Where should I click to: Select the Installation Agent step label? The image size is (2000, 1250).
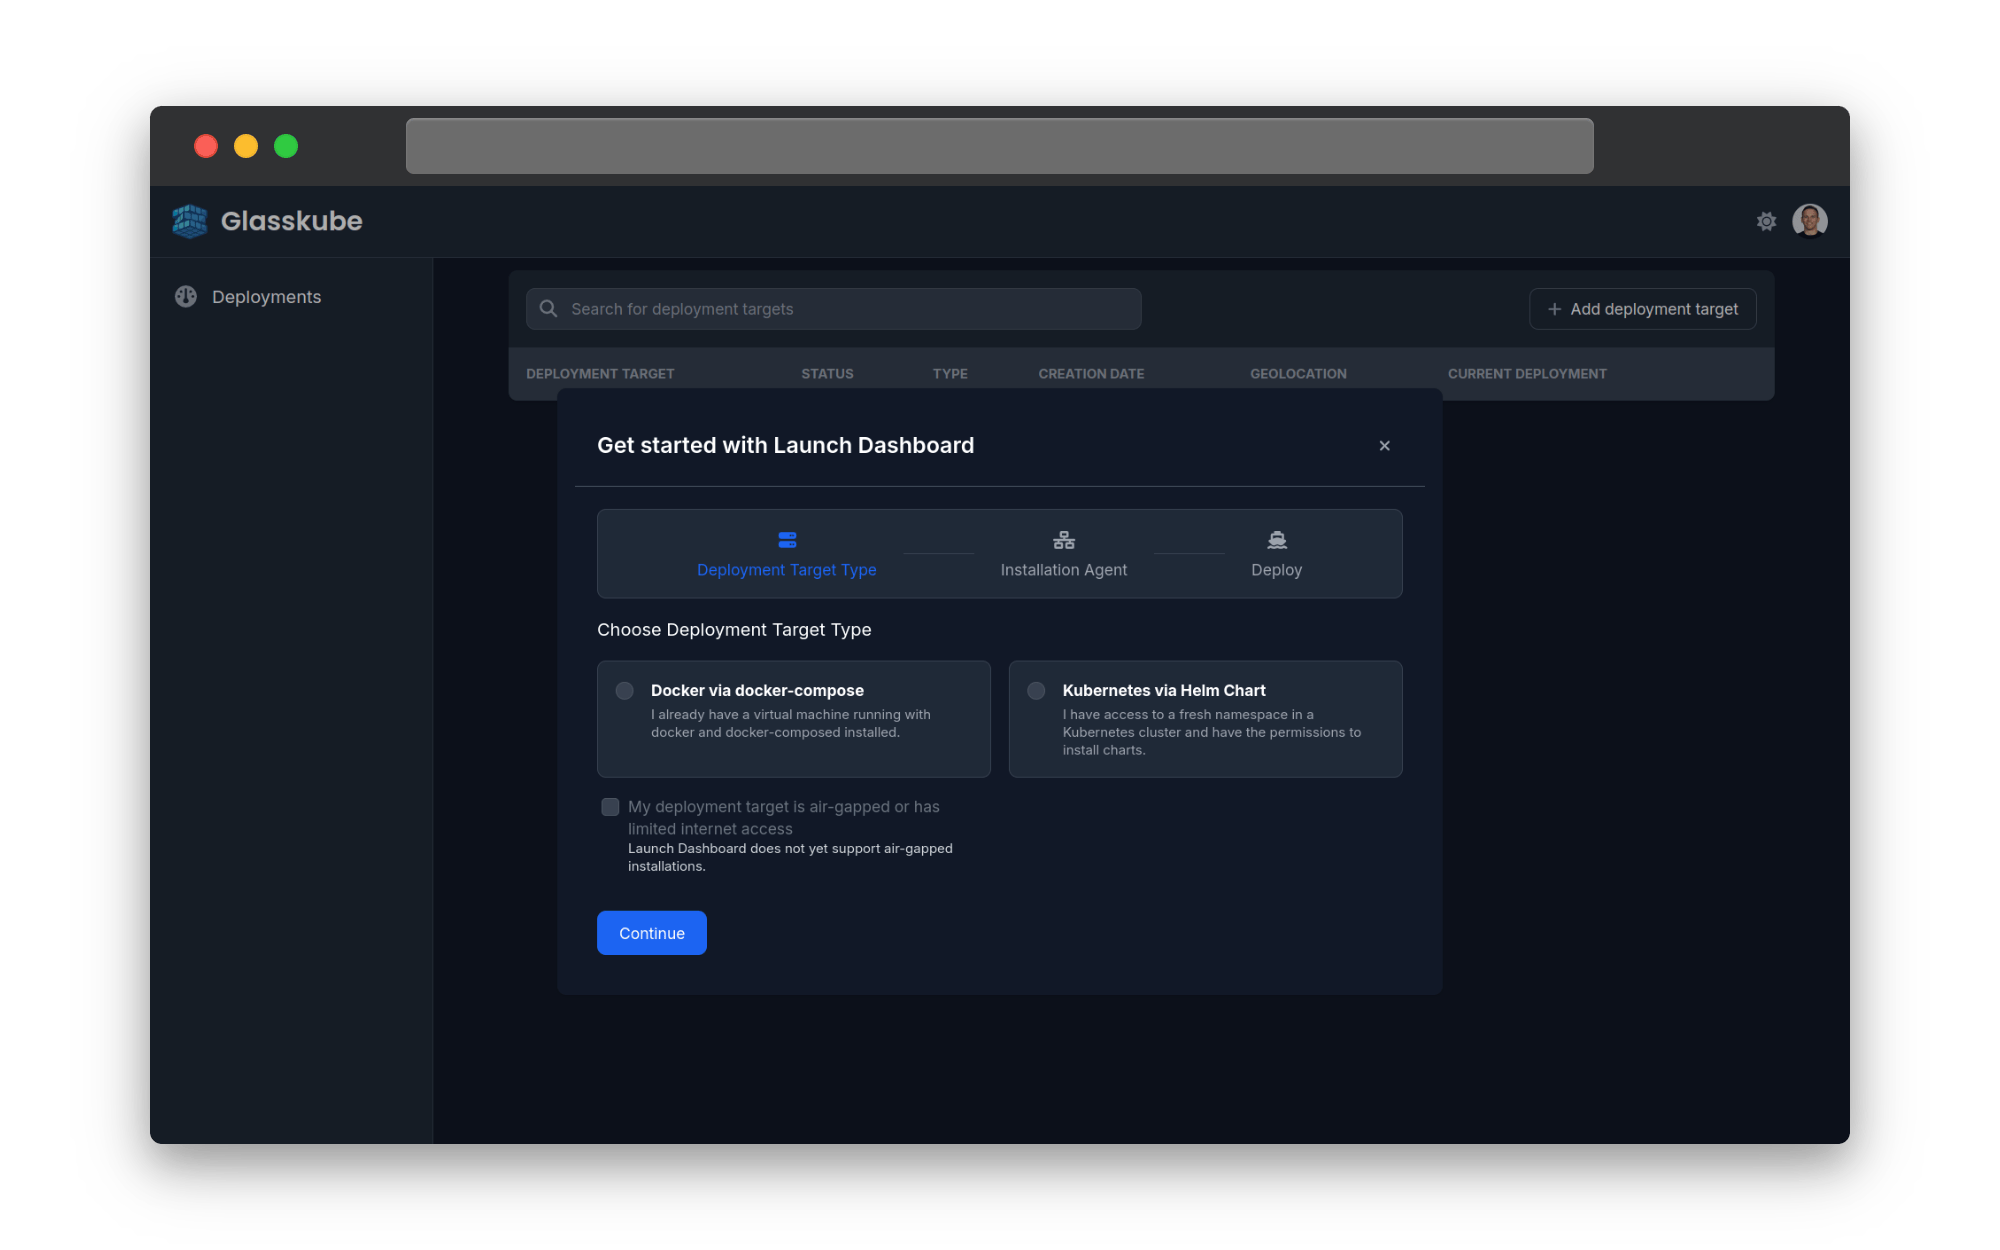pos(1063,570)
